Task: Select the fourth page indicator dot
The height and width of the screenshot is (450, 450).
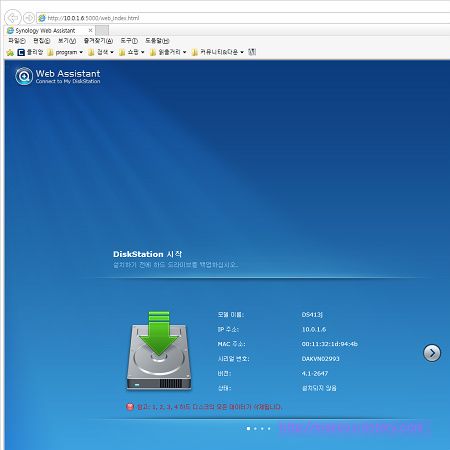Action: pyautogui.click(x=269, y=428)
